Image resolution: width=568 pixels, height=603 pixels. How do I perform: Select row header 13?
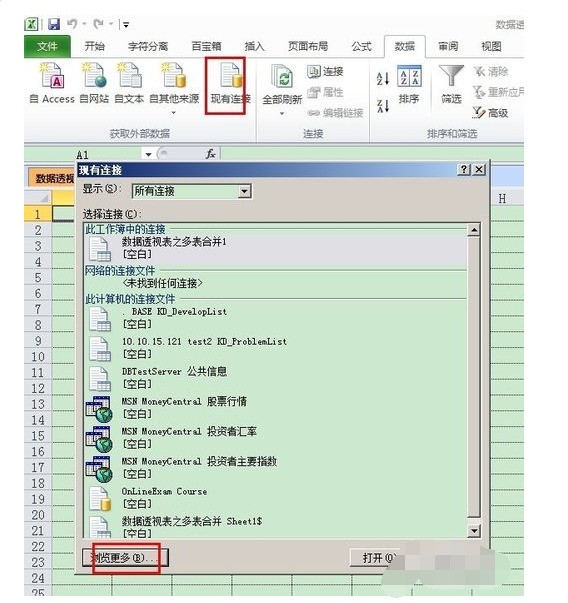(38, 404)
